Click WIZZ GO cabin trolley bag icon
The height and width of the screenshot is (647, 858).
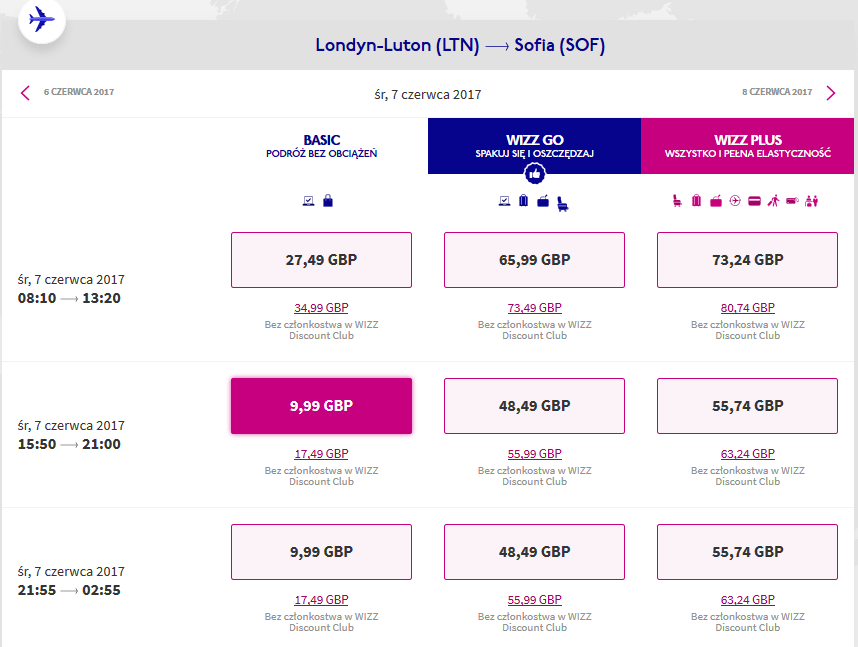[543, 201]
